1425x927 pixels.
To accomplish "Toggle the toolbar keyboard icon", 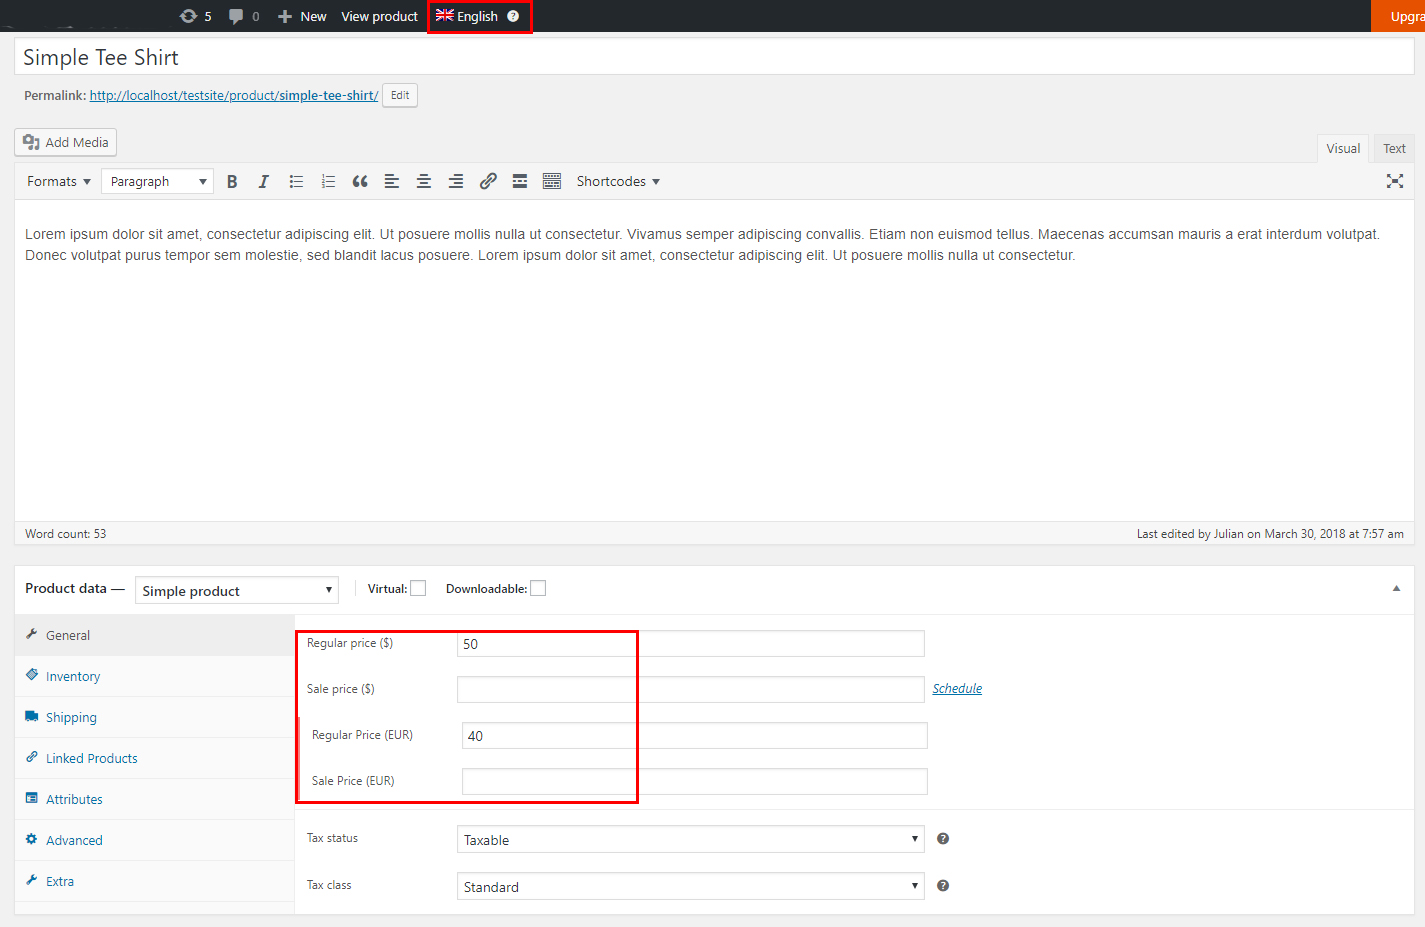I will click(x=552, y=181).
